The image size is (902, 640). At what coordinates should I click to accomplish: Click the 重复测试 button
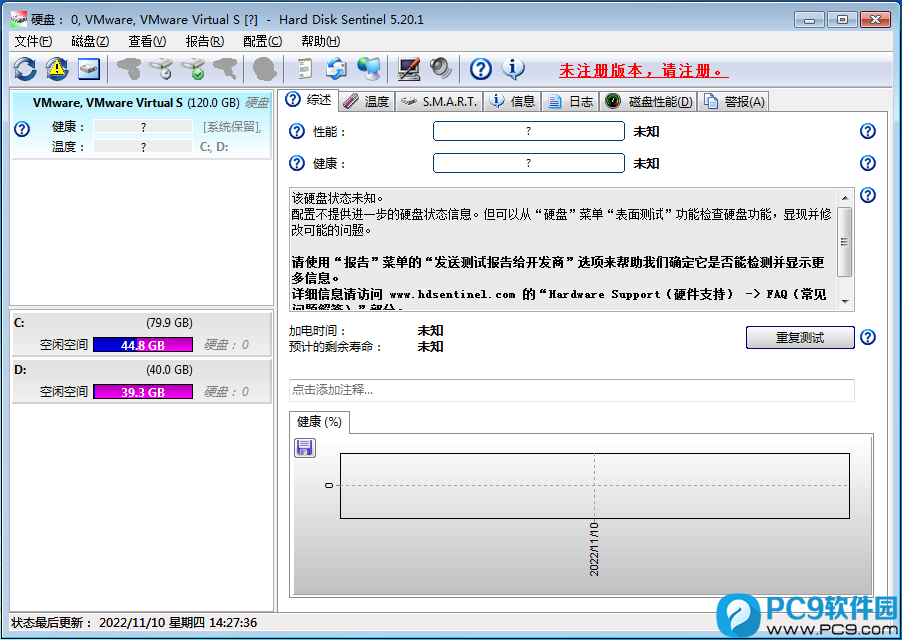(800, 338)
